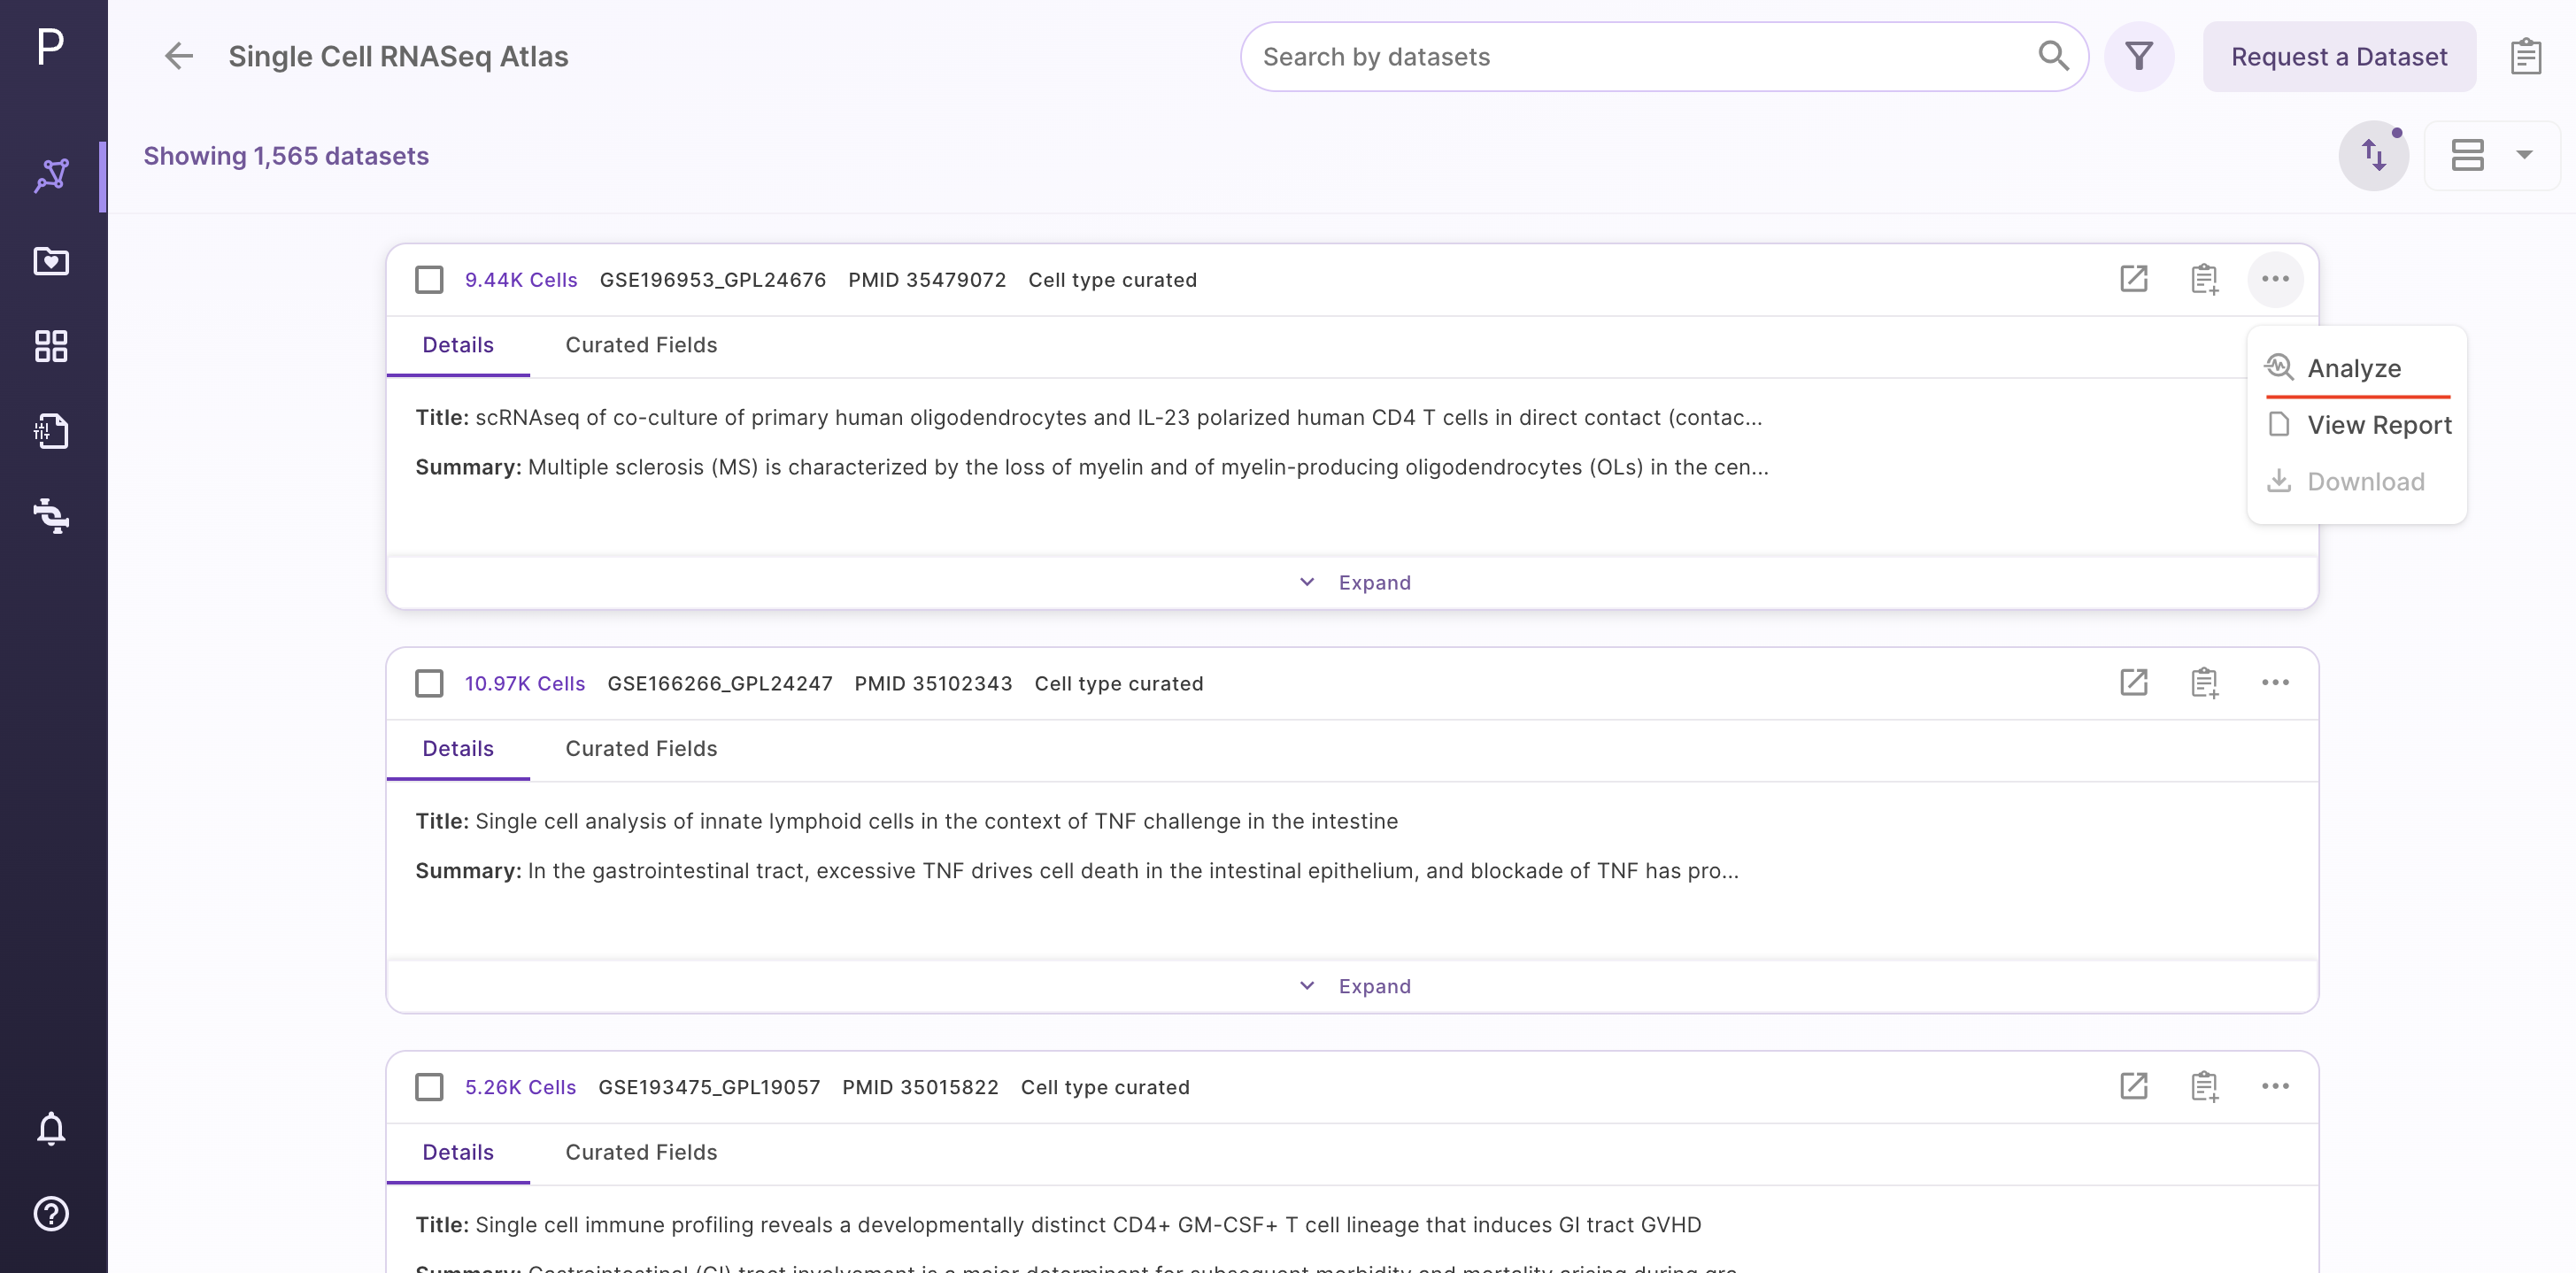The height and width of the screenshot is (1273, 2576).
Task: Switch to Curated Fields tab for GSE166266
Action: pos(641,748)
